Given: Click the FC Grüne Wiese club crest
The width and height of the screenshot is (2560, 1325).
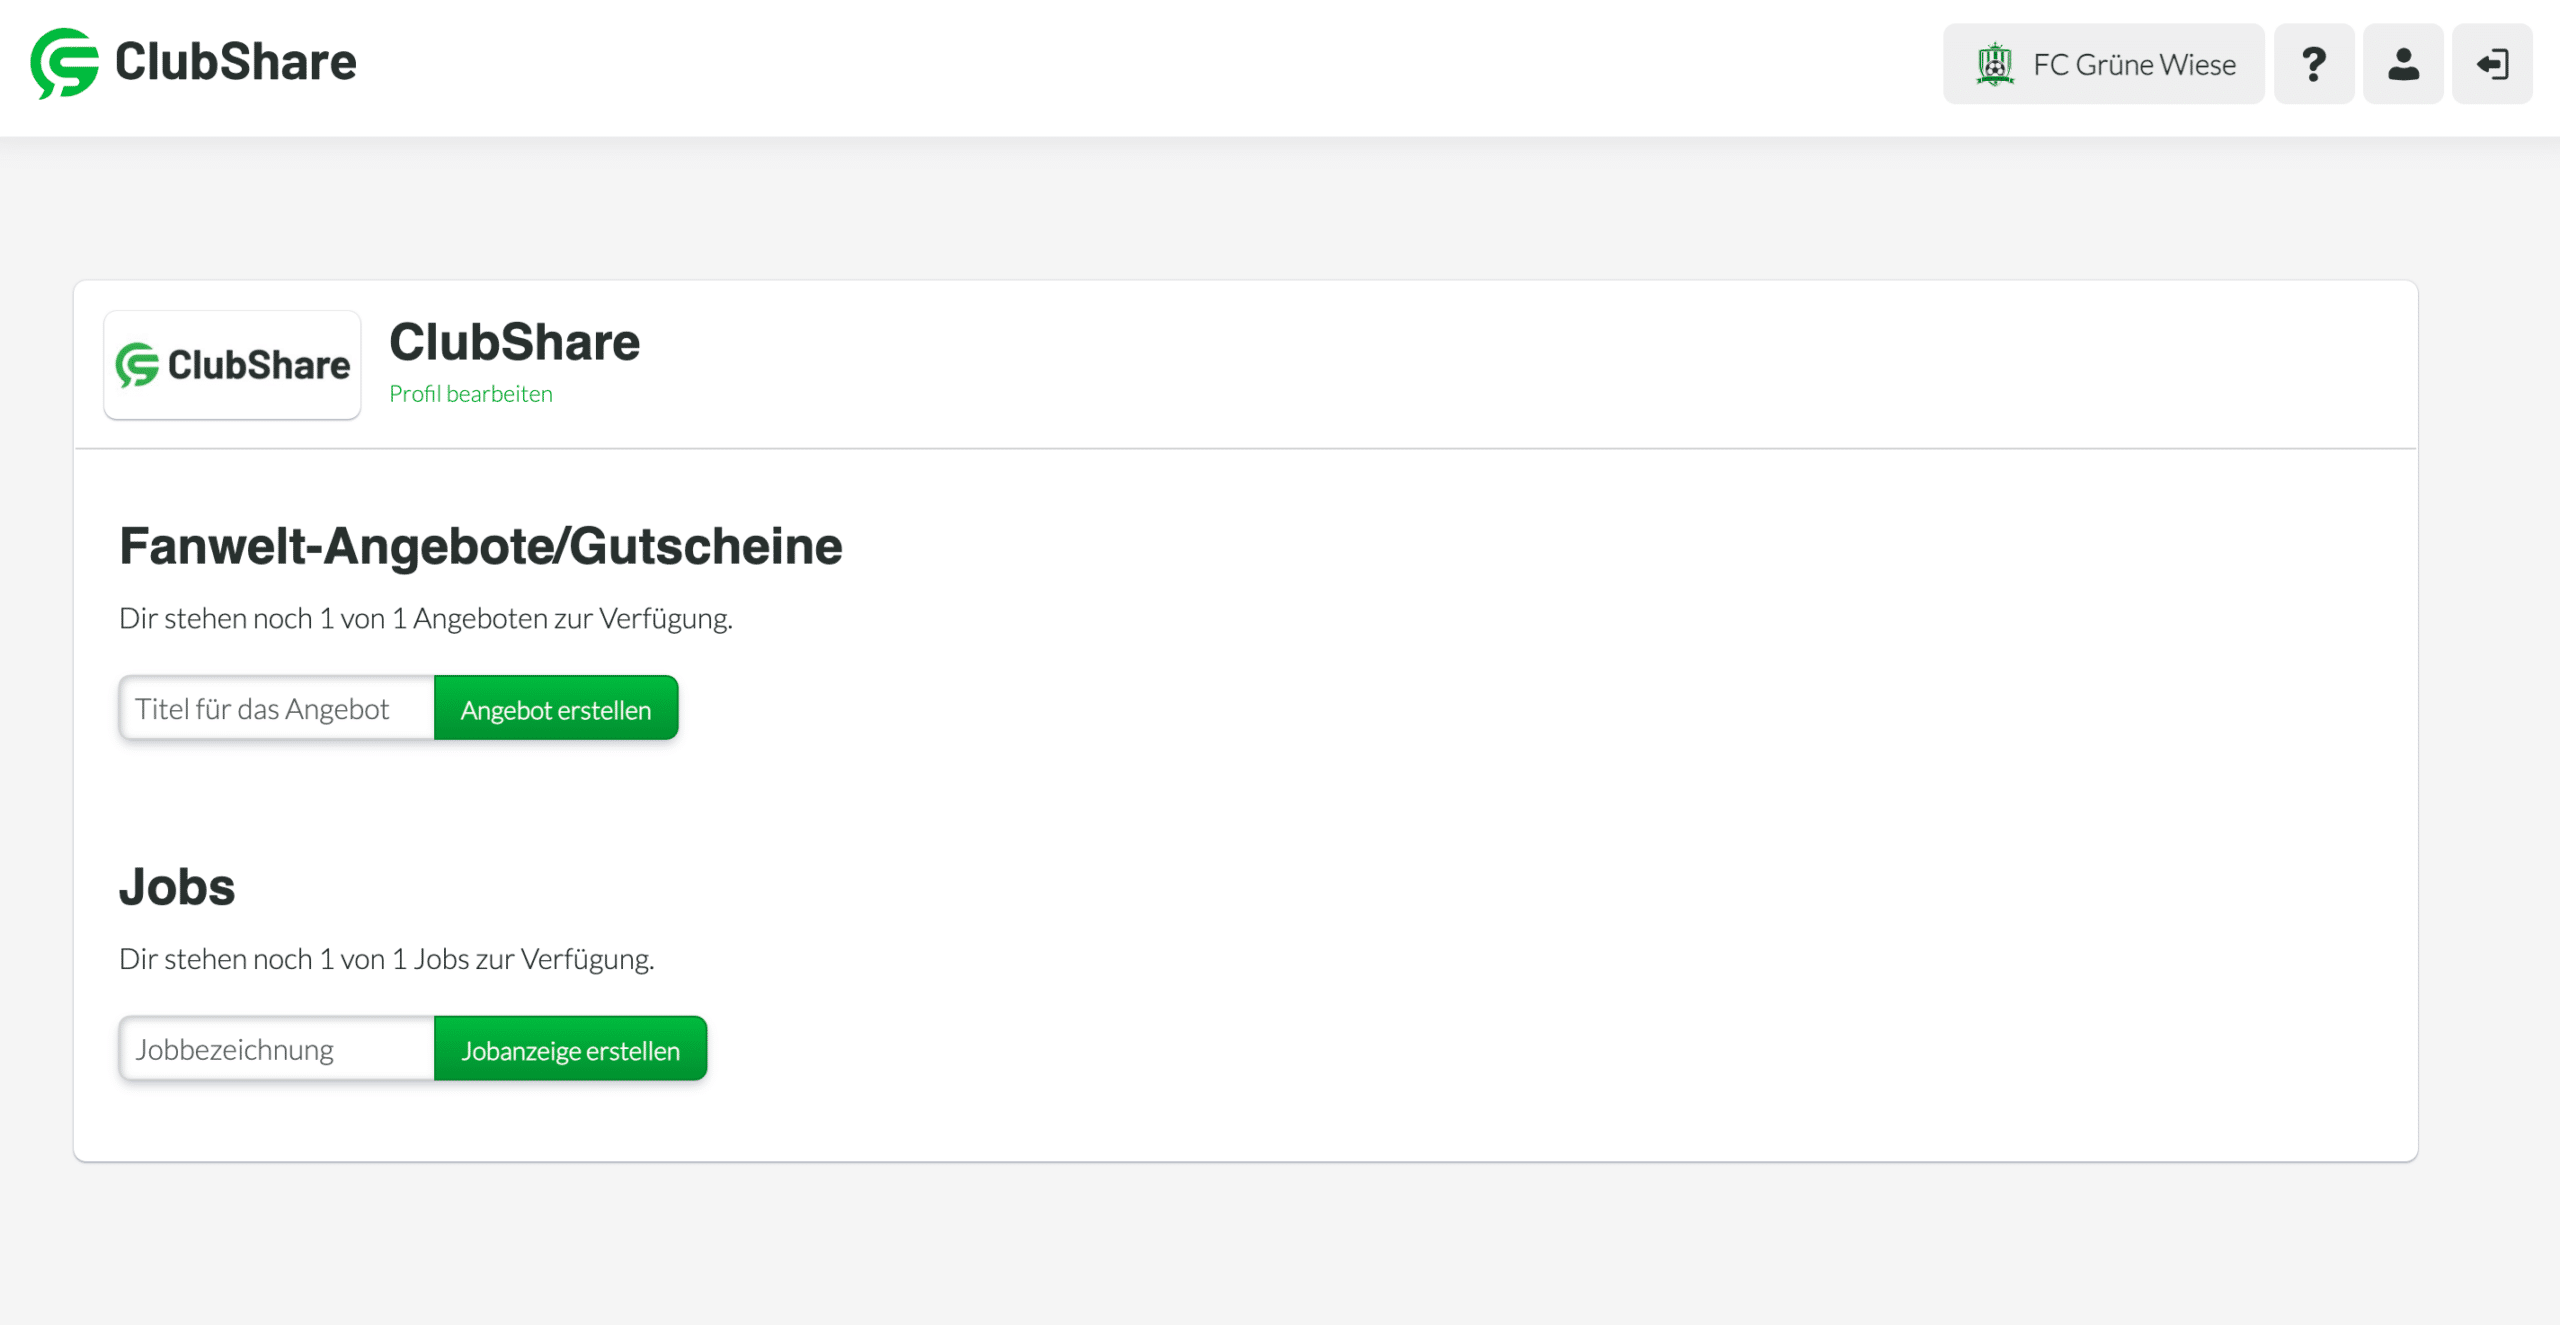Looking at the screenshot, I should [x=1994, y=64].
